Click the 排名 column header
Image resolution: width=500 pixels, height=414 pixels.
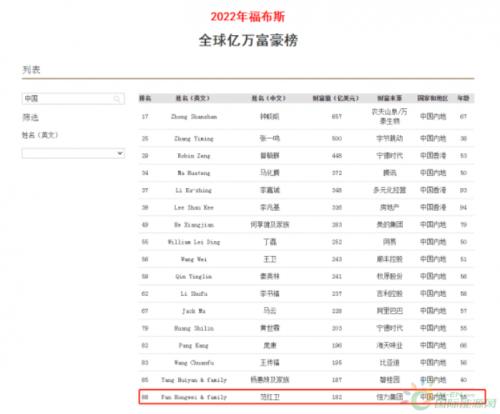pyautogui.click(x=145, y=98)
